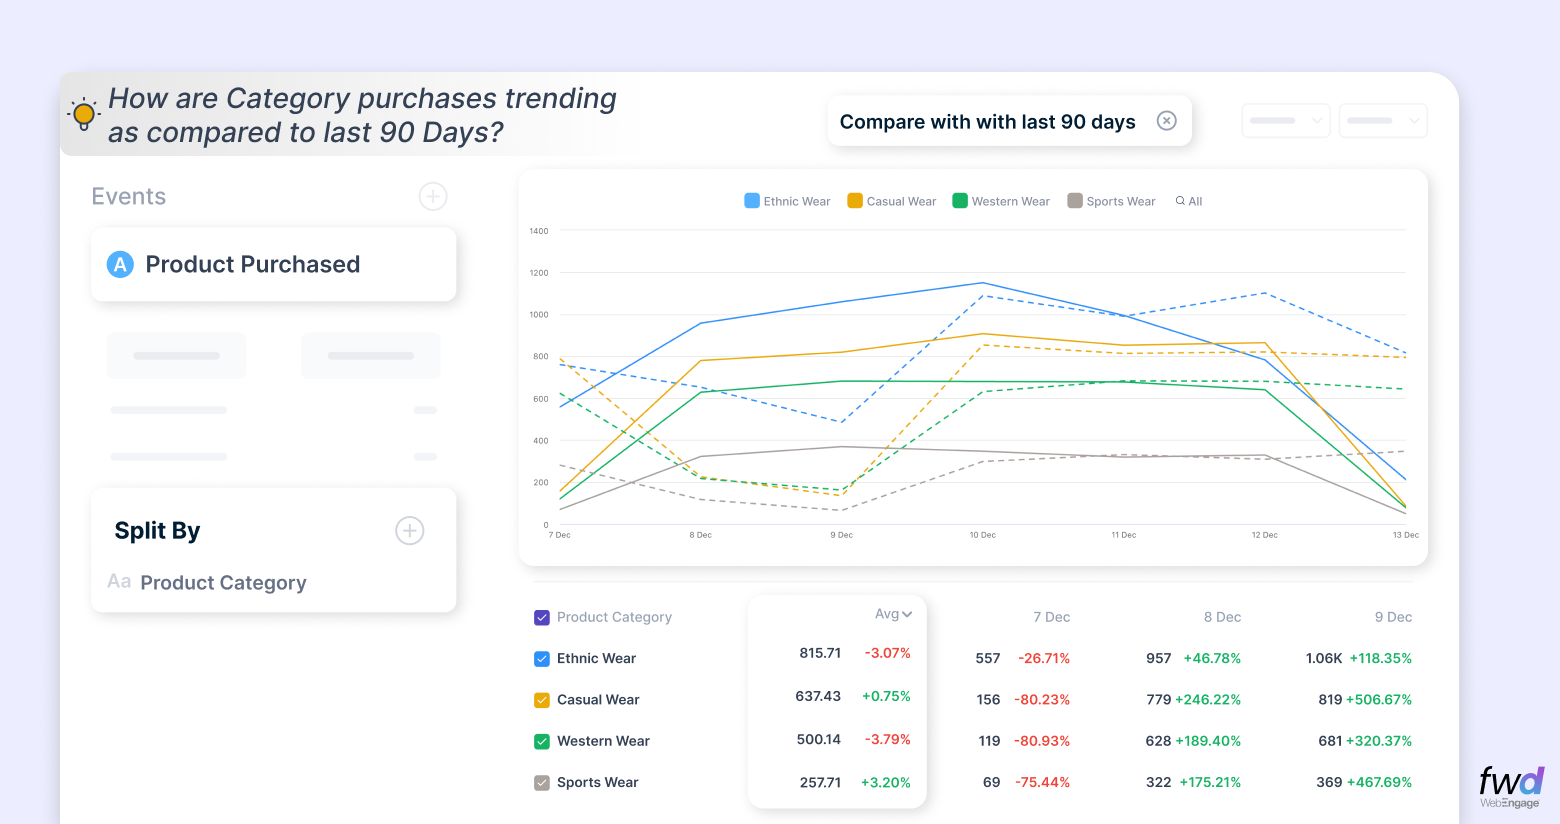Uncheck the Ethnic Wear checkbox
Viewport: 1560px width, 824px height.
tap(542, 659)
